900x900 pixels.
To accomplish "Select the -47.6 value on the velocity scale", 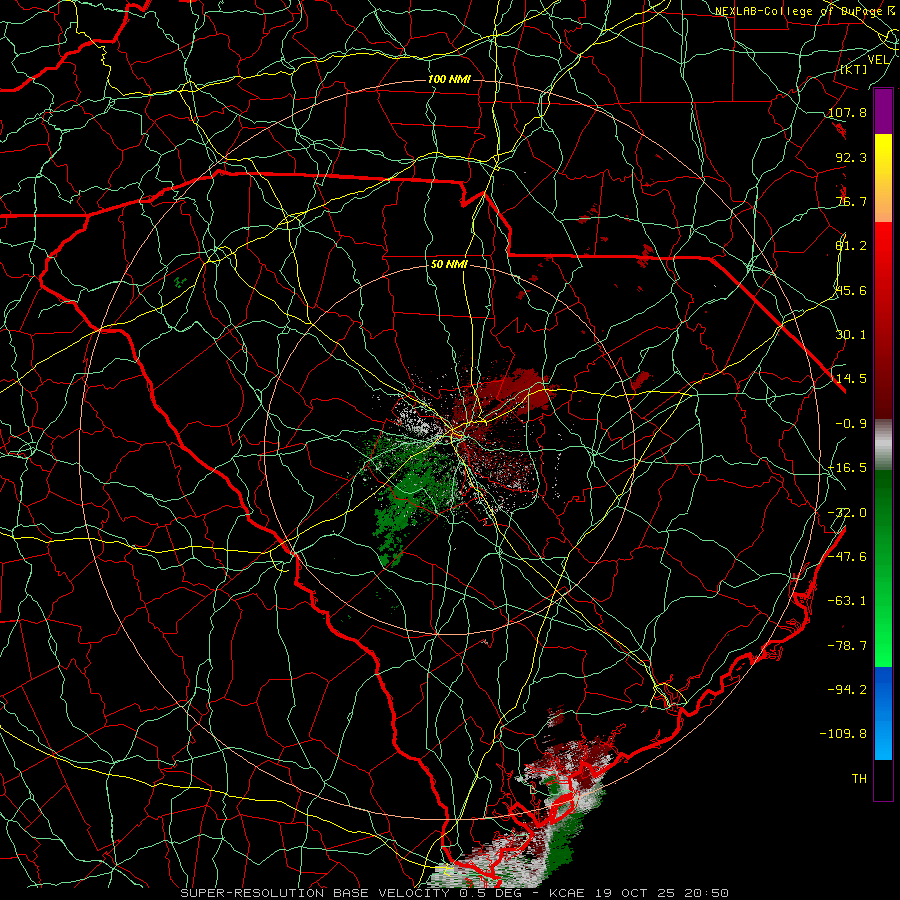I will tap(847, 557).
